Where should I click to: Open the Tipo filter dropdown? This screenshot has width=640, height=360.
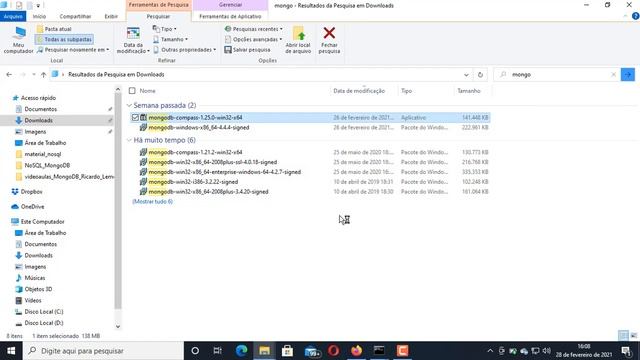point(164,29)
